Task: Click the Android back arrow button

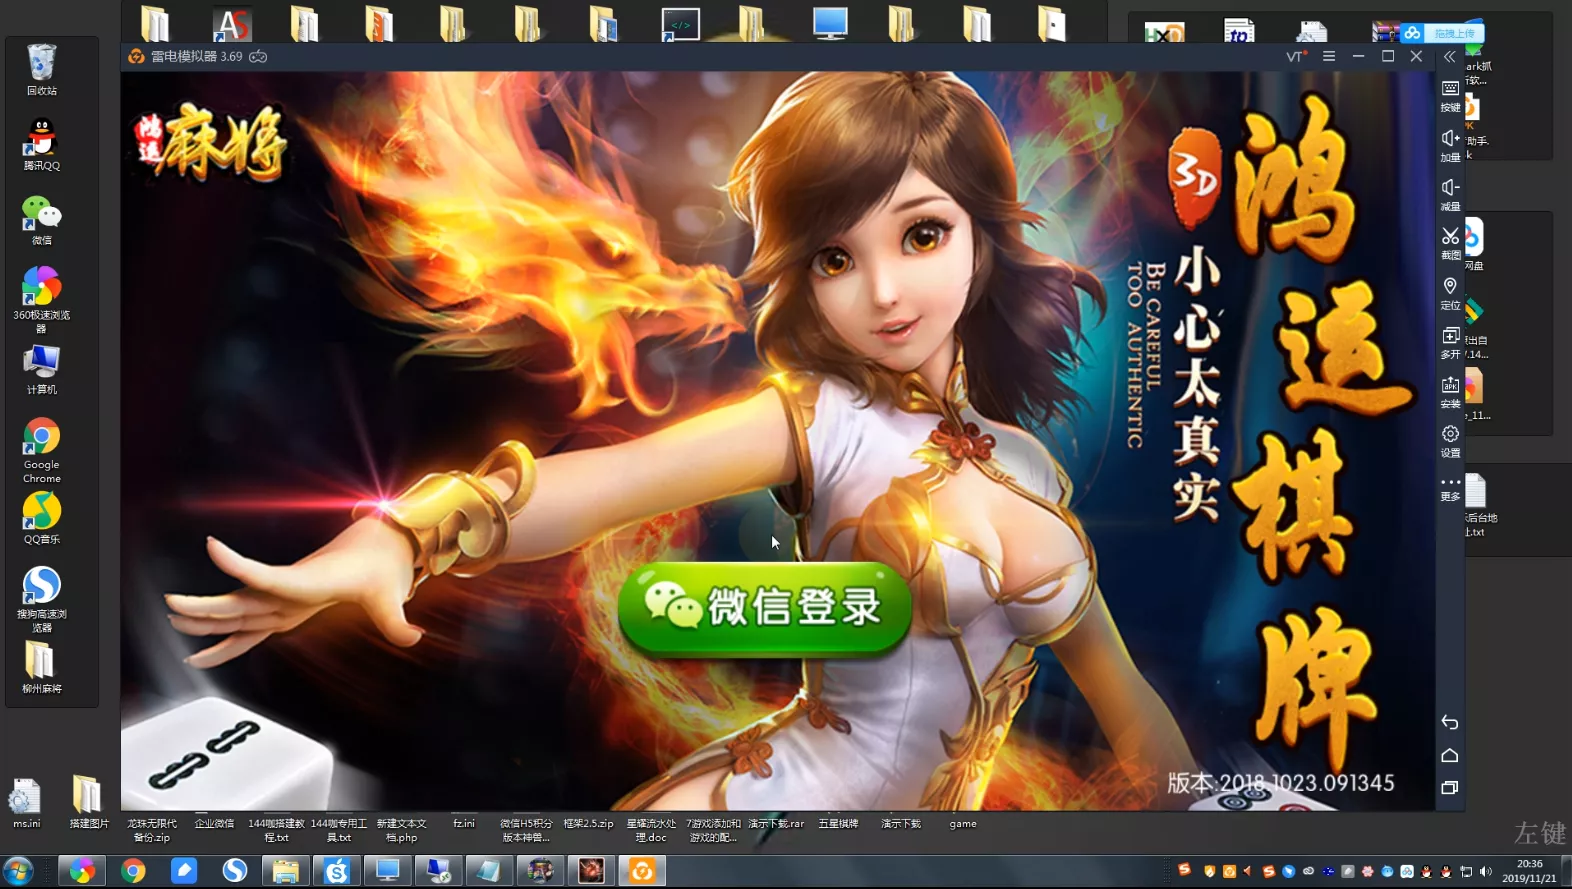Action: [1450, 722]
